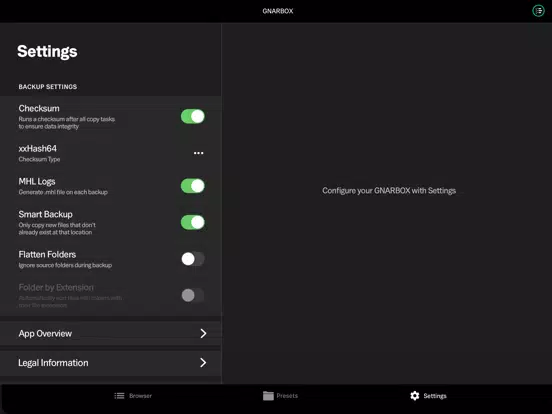This screenshot has width=552, height=414.
Task: Click 'Generate .mhl file on each backup' description
Action: click(63, 192)
